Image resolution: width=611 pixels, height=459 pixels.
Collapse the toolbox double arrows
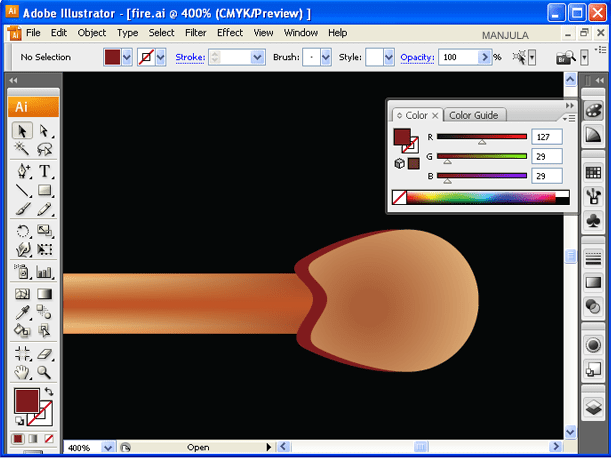pyautogui.click(x=13, y=81)
